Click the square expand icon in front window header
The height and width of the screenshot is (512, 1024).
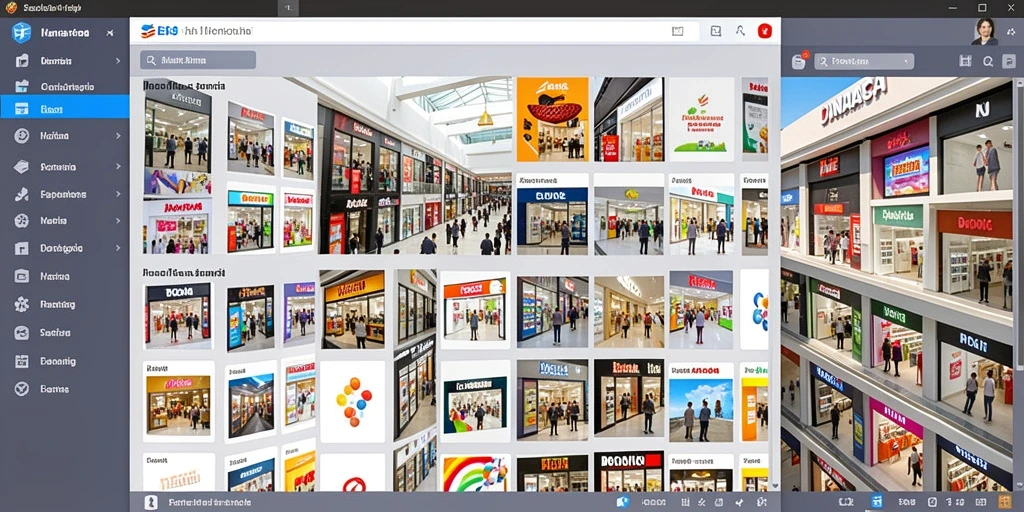[x=716, y=31]
